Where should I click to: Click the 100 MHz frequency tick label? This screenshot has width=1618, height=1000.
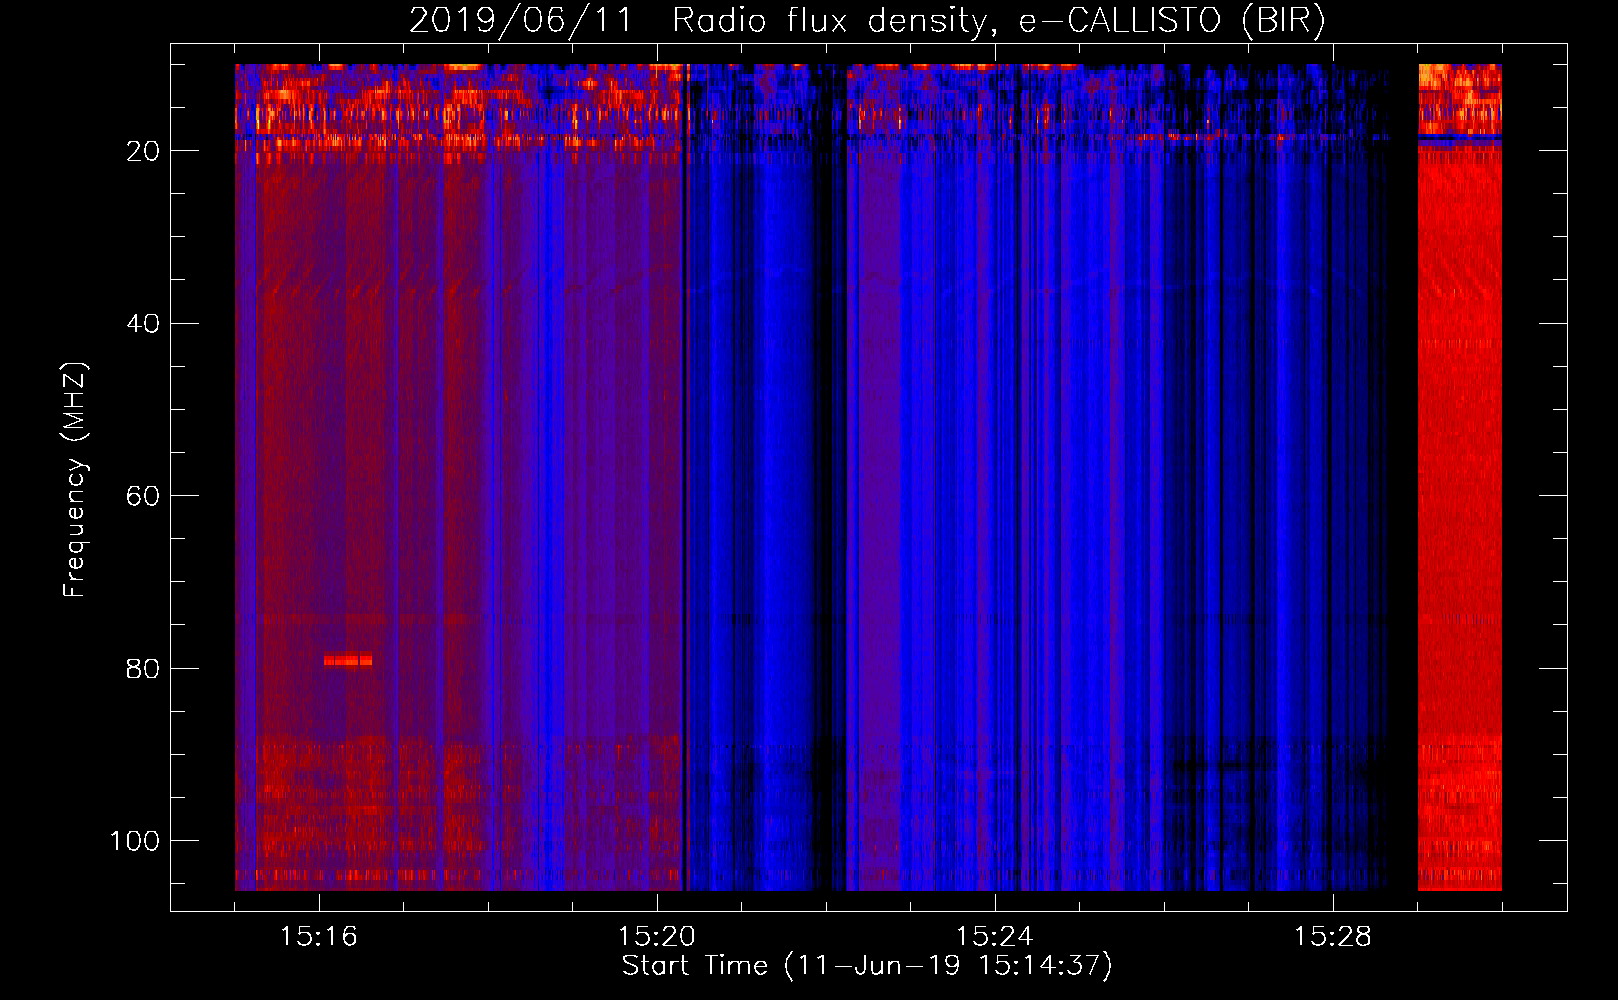[135, 841]
